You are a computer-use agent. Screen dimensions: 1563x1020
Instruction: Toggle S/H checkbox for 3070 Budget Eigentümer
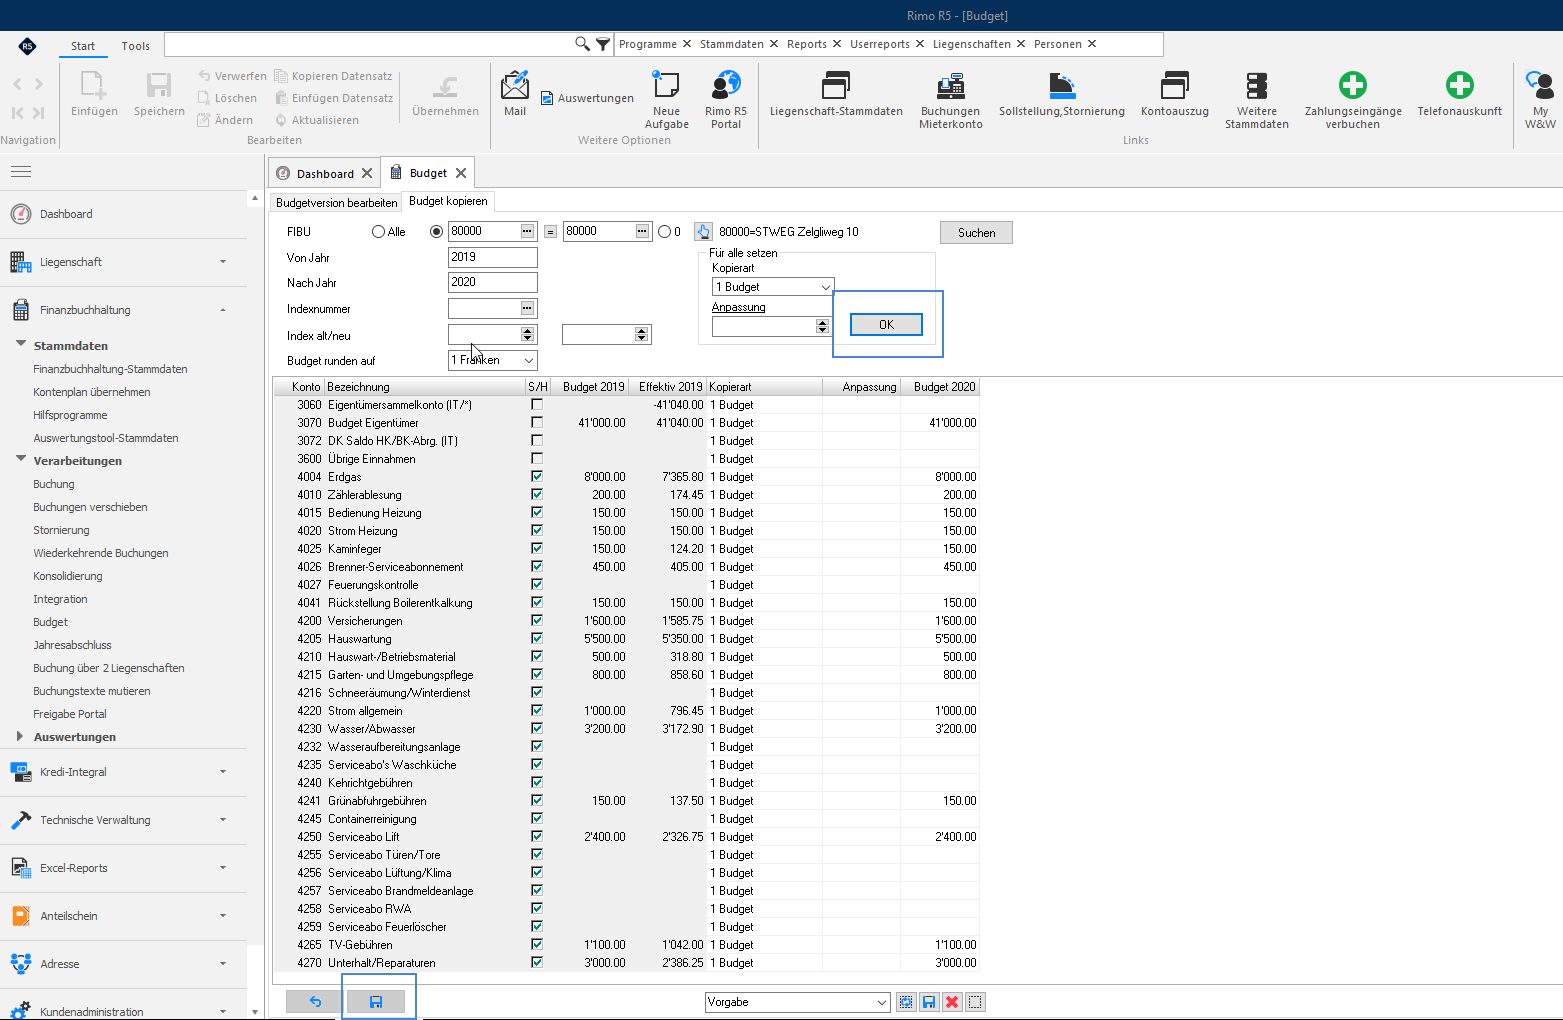(537, 423)
